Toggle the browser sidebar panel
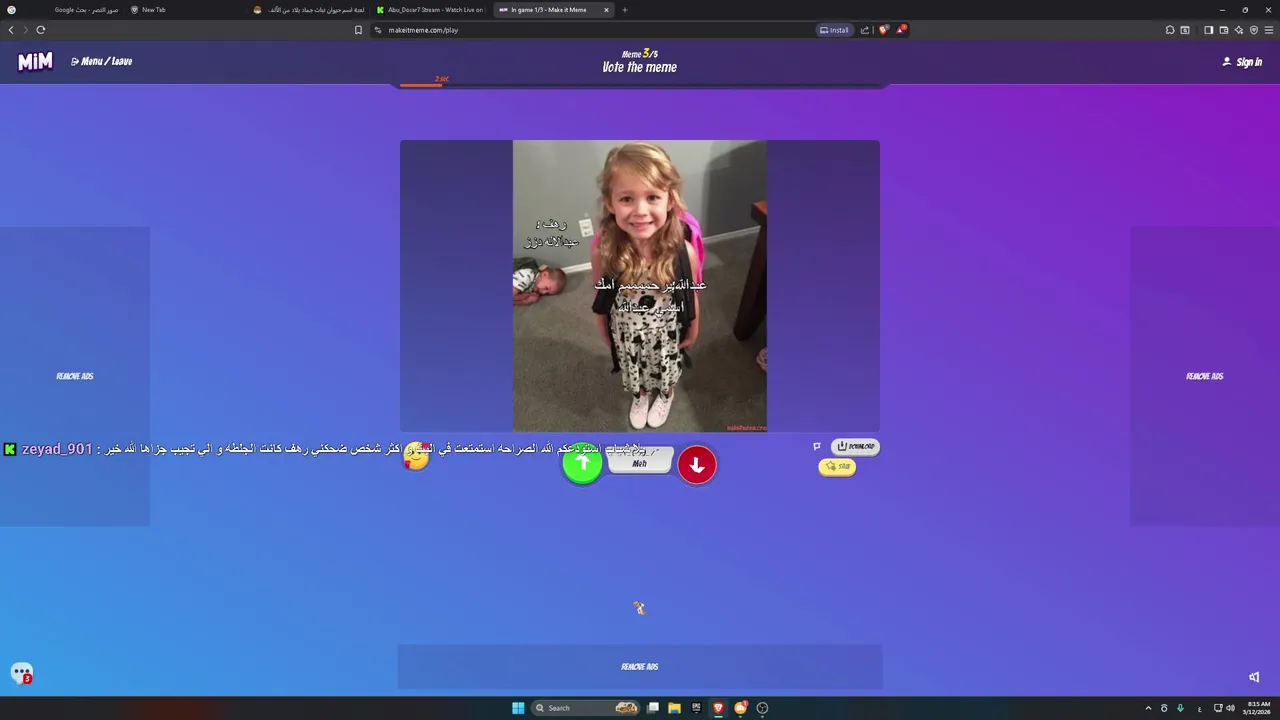The image size is (1280, 720). (1208, 30)
